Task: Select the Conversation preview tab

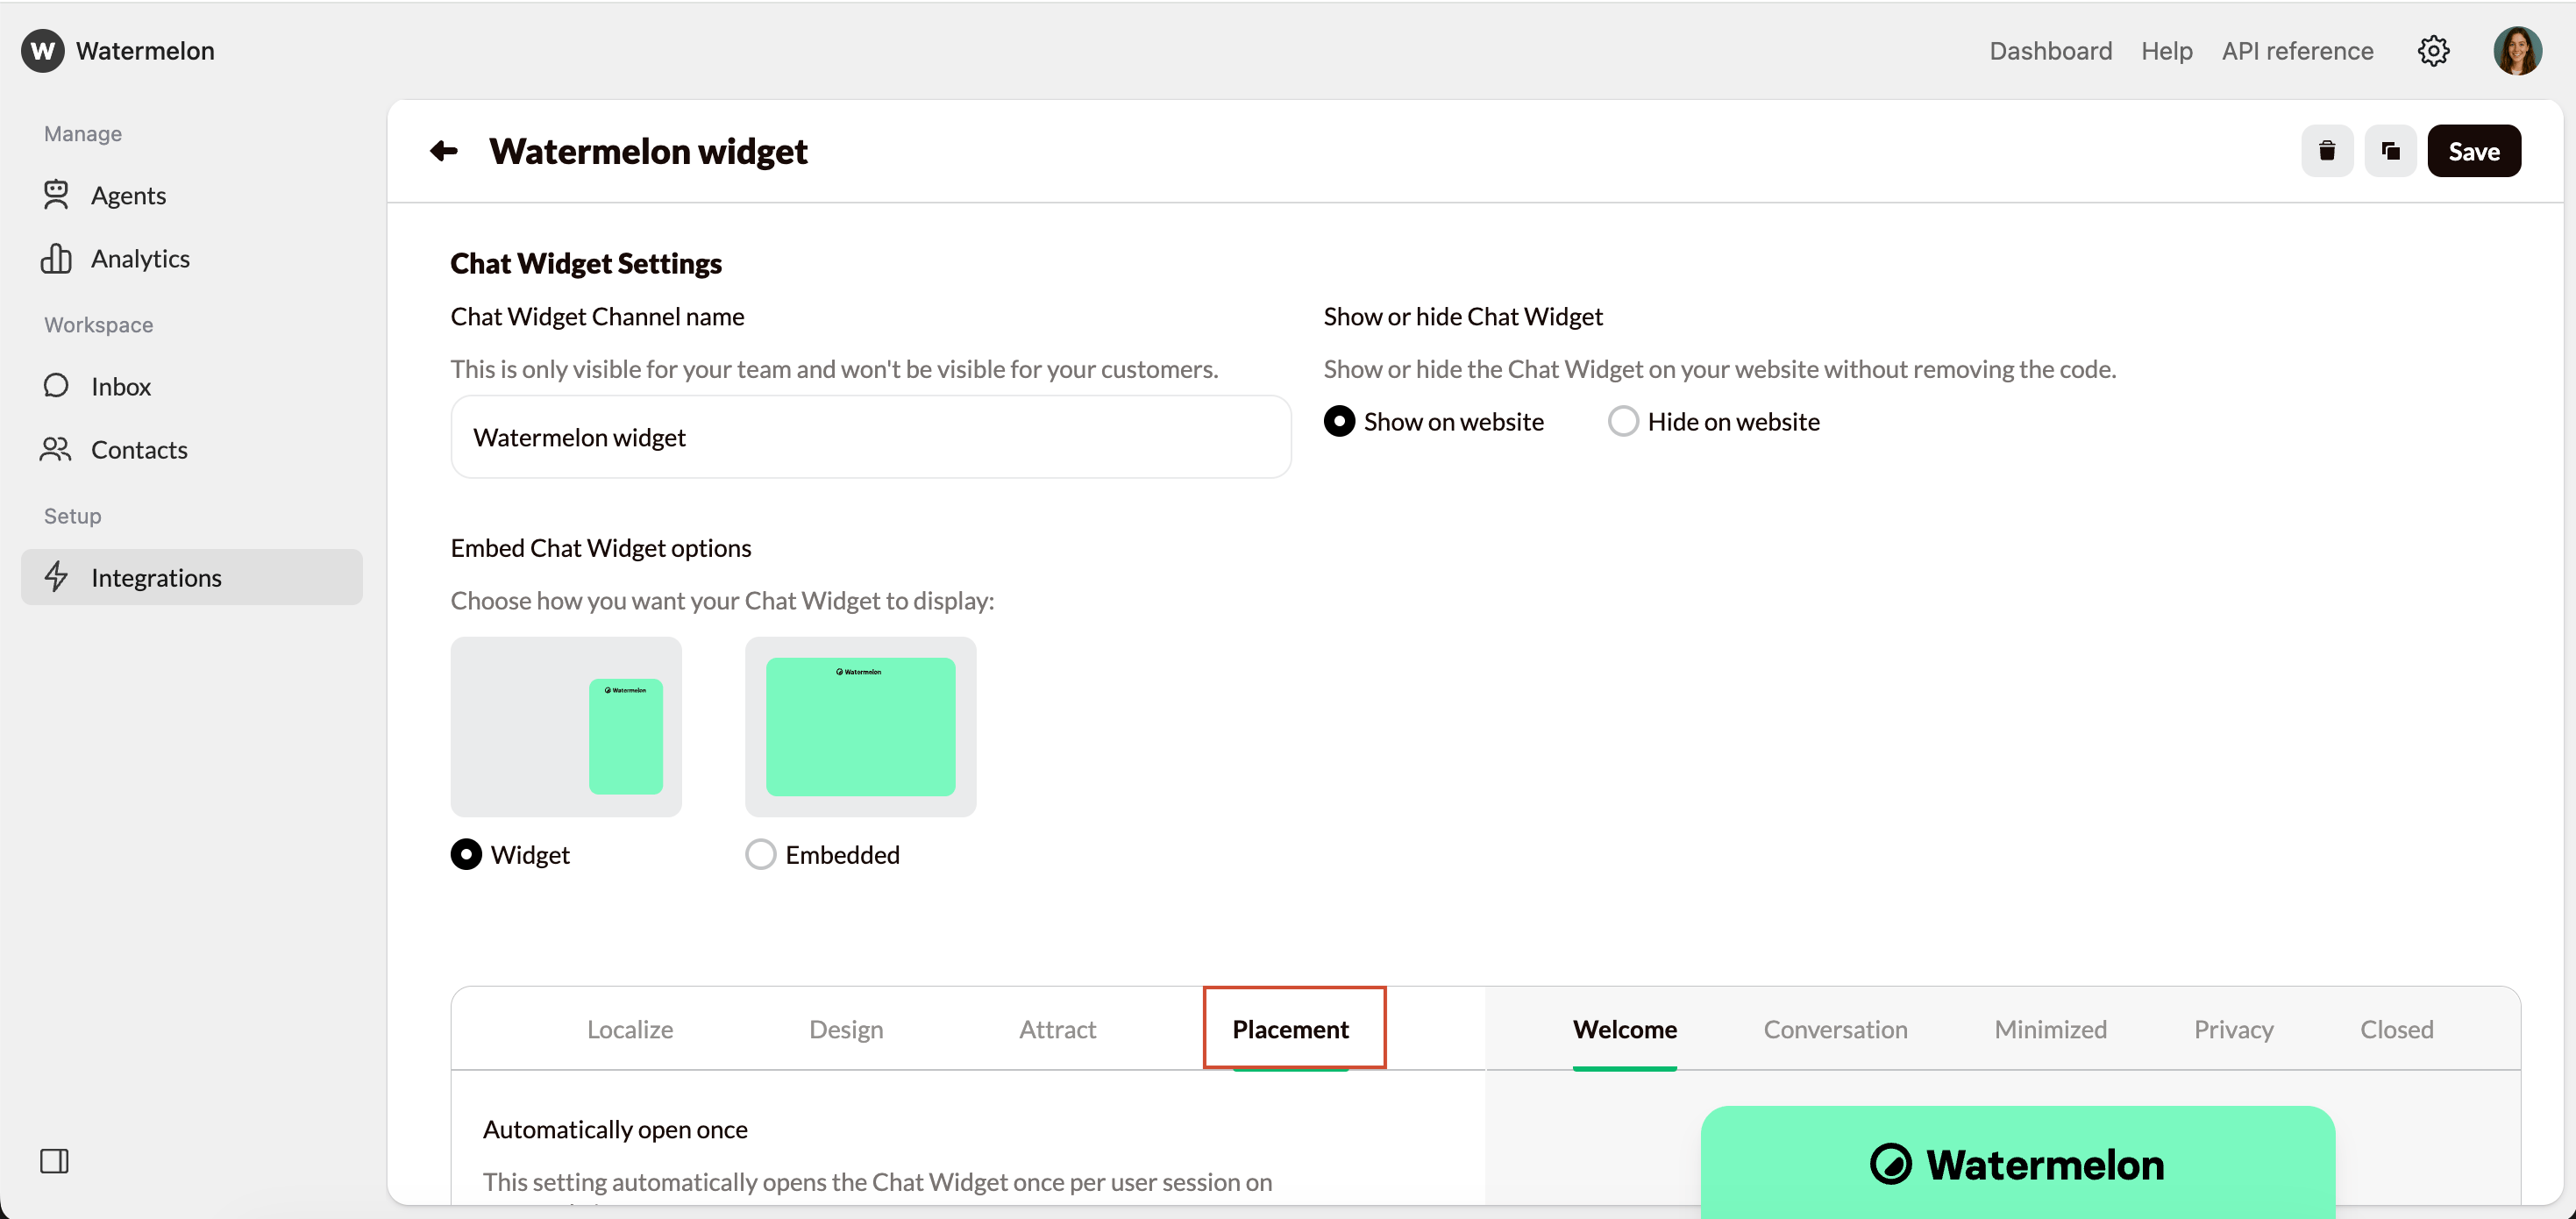Action: click(1835, 1029)
